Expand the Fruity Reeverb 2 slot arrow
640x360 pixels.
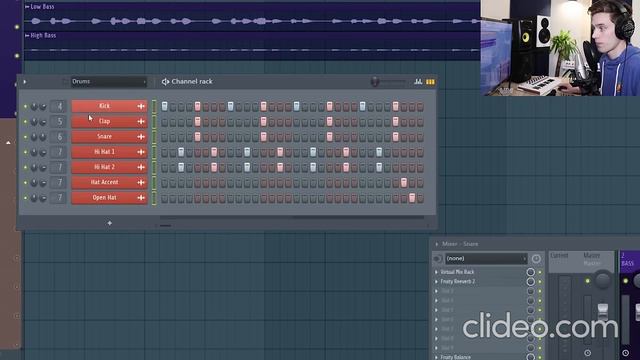(x=436, y=282)
